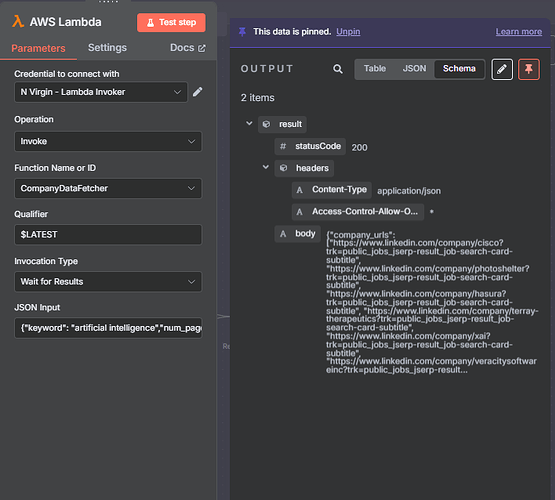555x500 pixels.
Task: Open the Docs tab link
Action: tap(188, 48)
